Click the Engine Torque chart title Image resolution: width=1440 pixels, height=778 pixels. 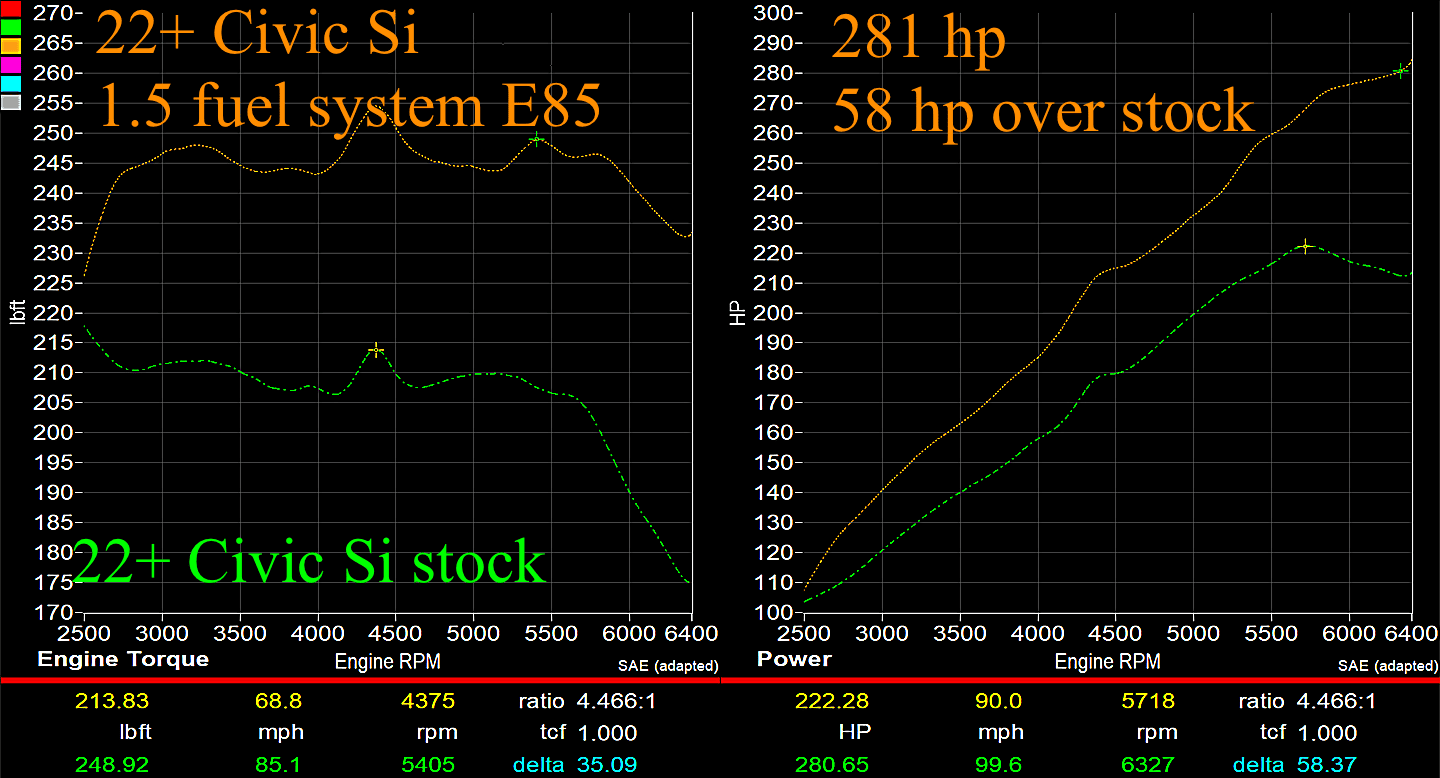pyautogui.click(x=123, y=659)
